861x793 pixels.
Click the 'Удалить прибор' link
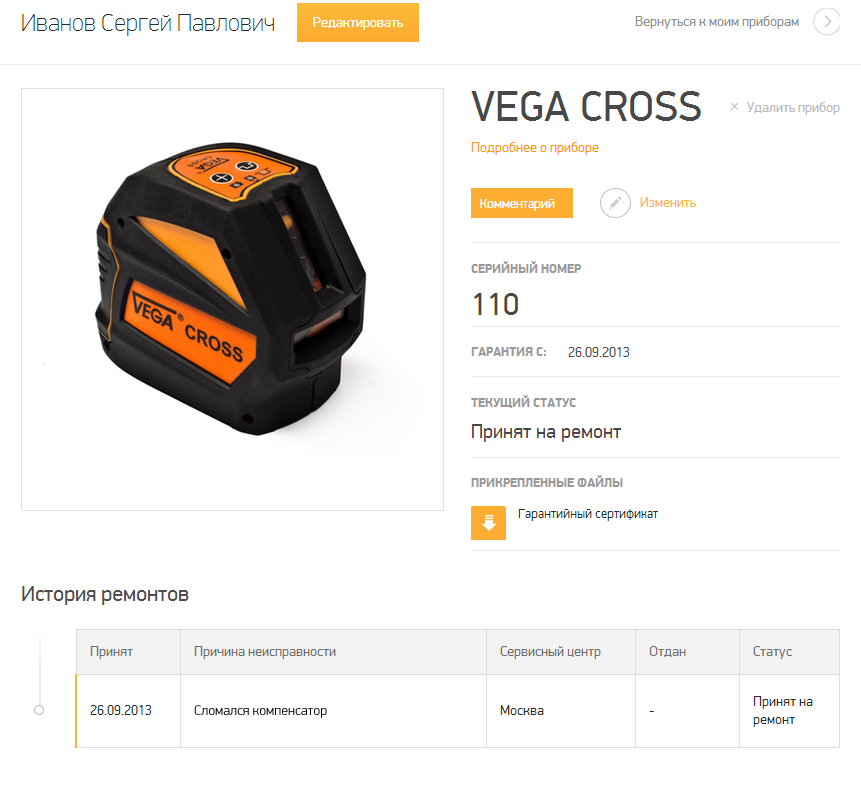pyautogui.click(x=793, y=107)
